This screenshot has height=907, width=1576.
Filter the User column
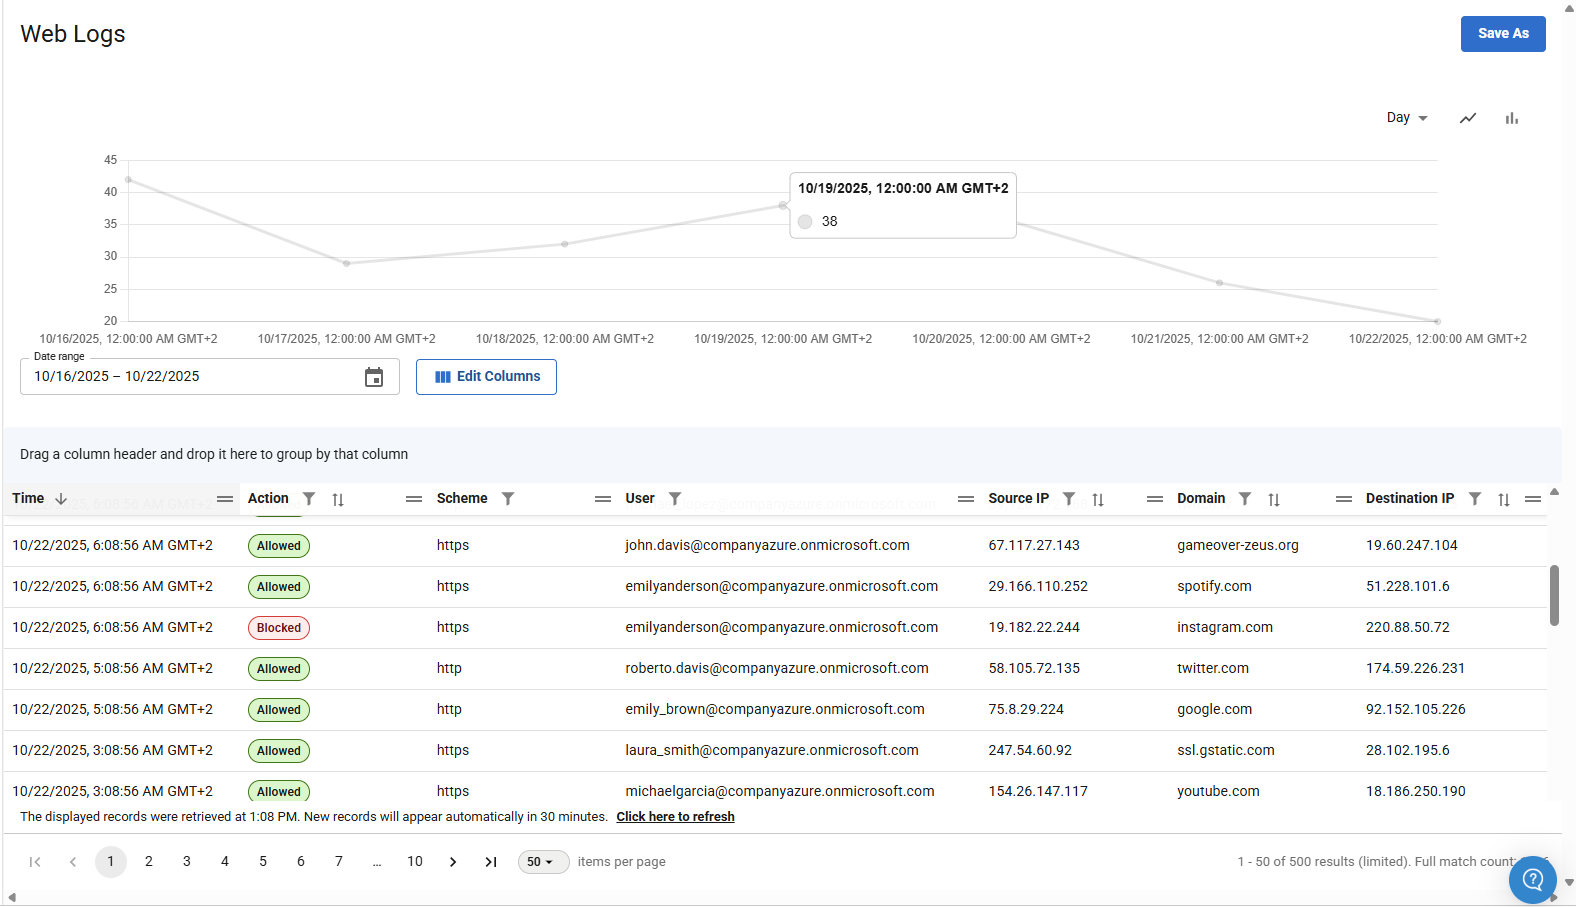pyautogui.click(x=675, y=499)
